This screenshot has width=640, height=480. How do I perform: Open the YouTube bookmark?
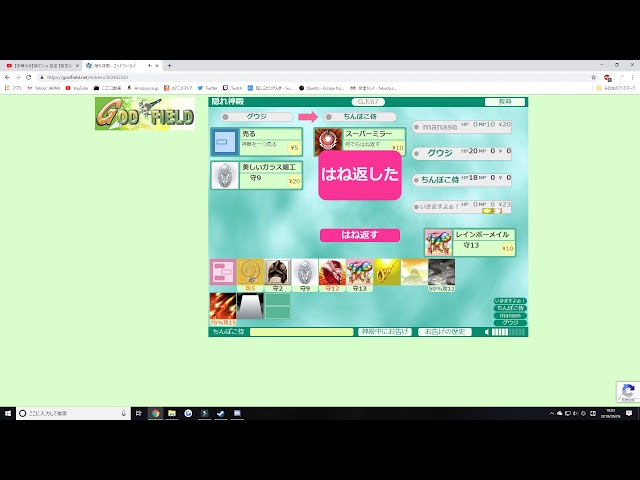click(77, 88)
